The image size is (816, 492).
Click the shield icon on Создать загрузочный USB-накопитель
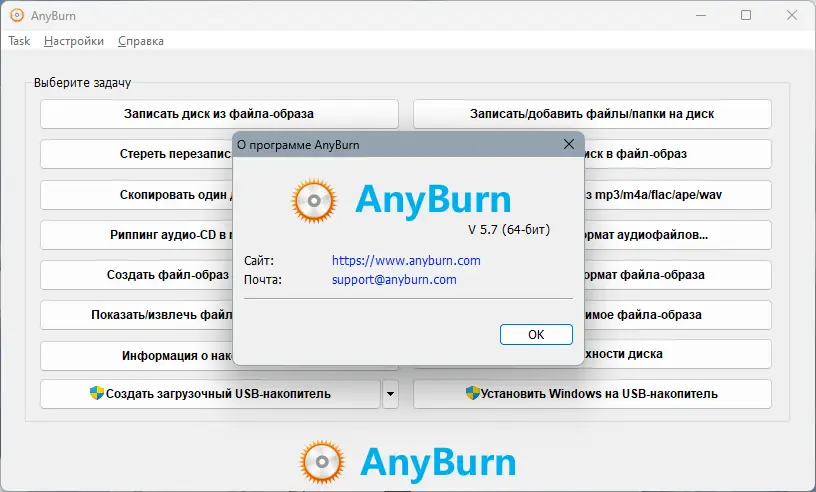[x=97, y=393]
